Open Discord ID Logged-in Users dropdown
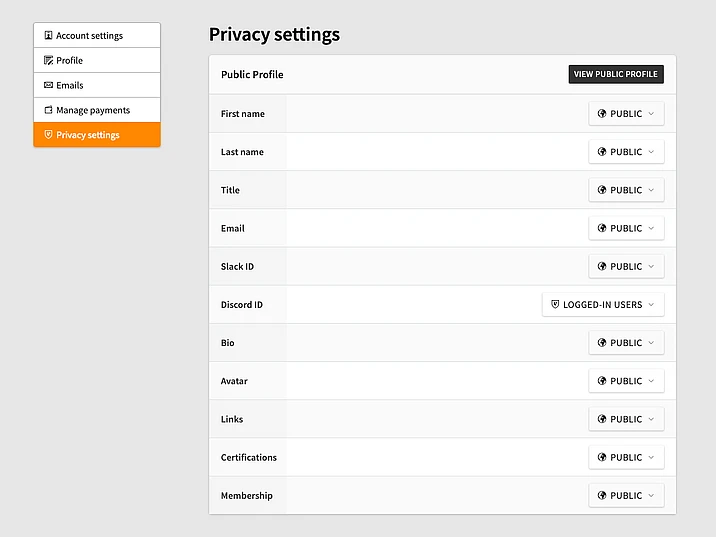The width and height of the screenshot is (716, 537). (x=603, y=305)
